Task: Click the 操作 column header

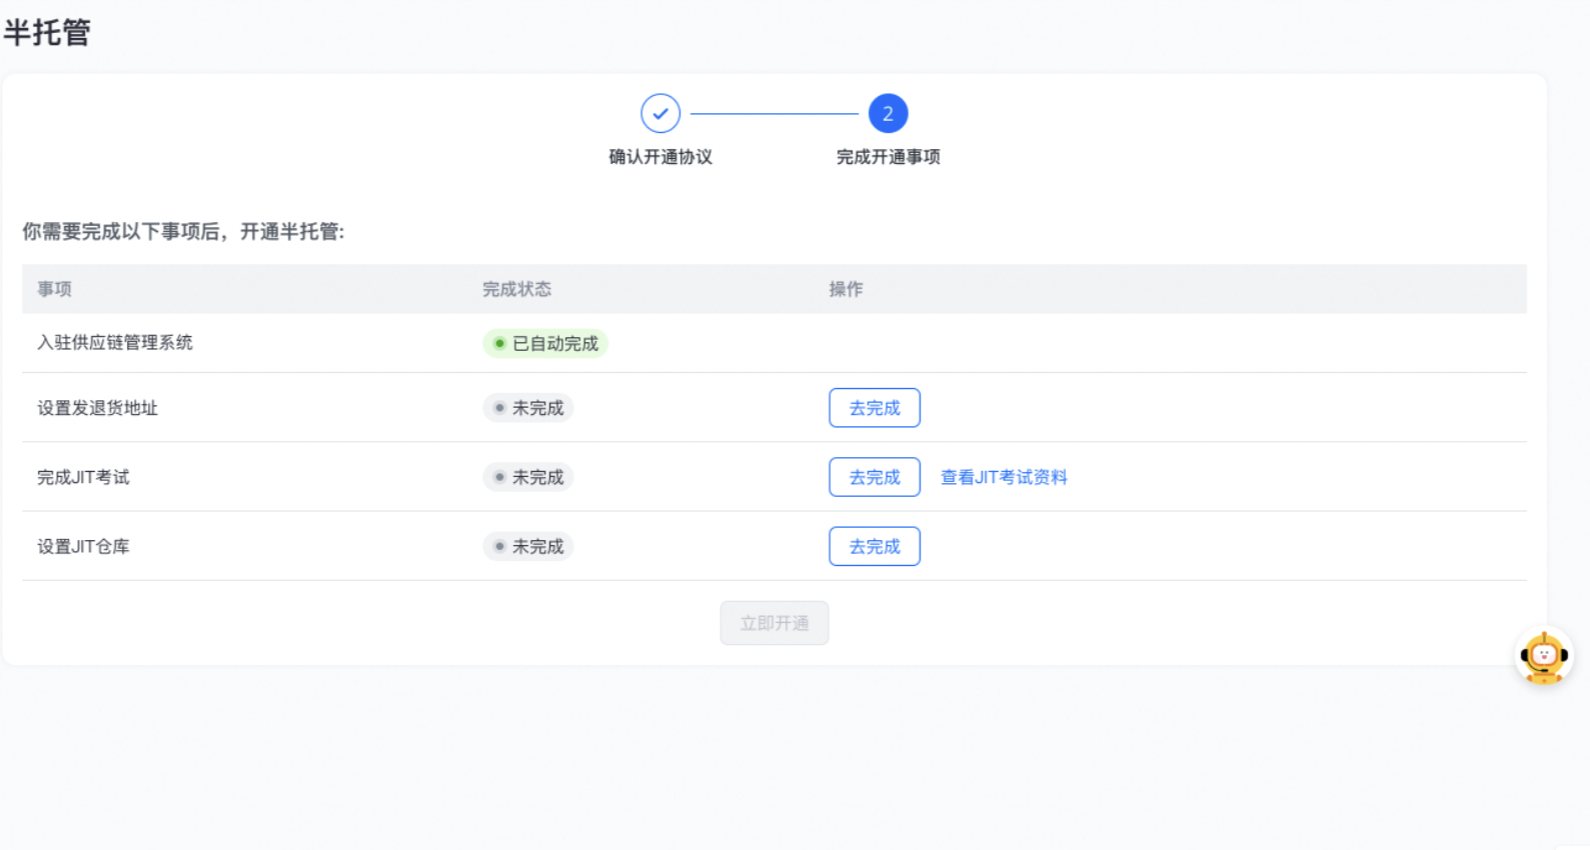Action: click(x=845, y=289)
